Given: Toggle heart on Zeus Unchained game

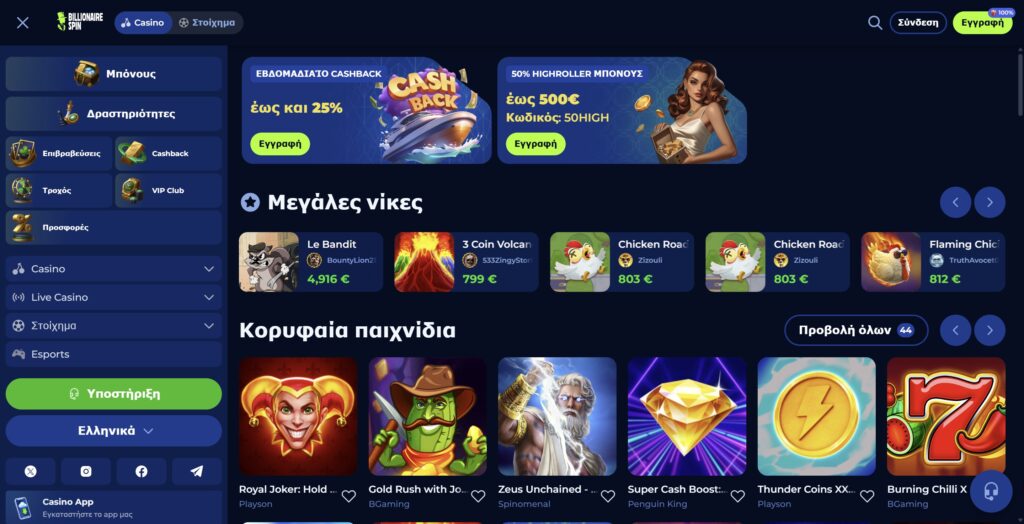Looking at the screenshot, I should (x=608, y=496).
